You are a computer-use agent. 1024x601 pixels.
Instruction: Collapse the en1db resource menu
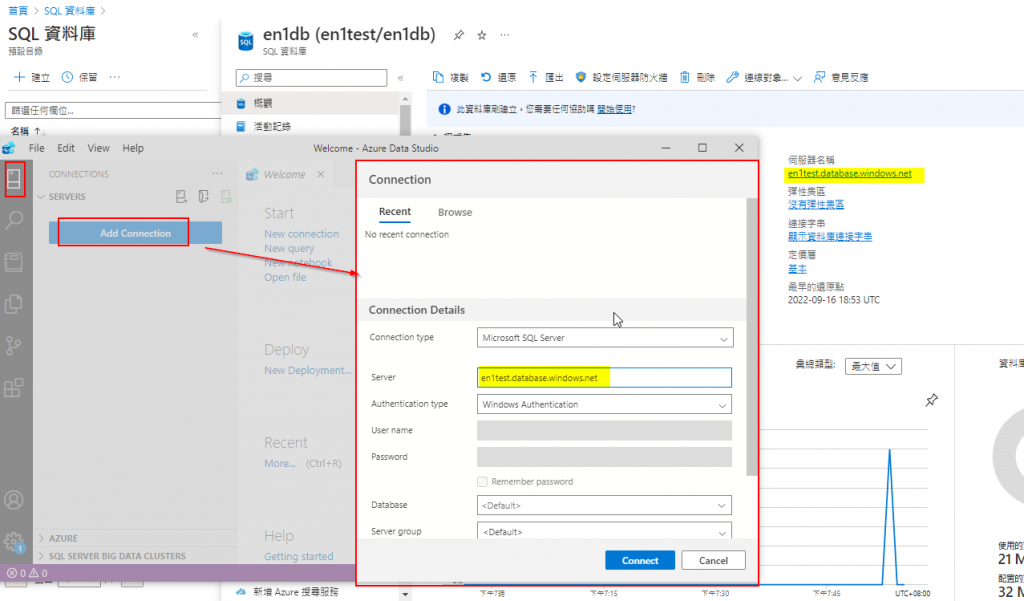[400, 78]
